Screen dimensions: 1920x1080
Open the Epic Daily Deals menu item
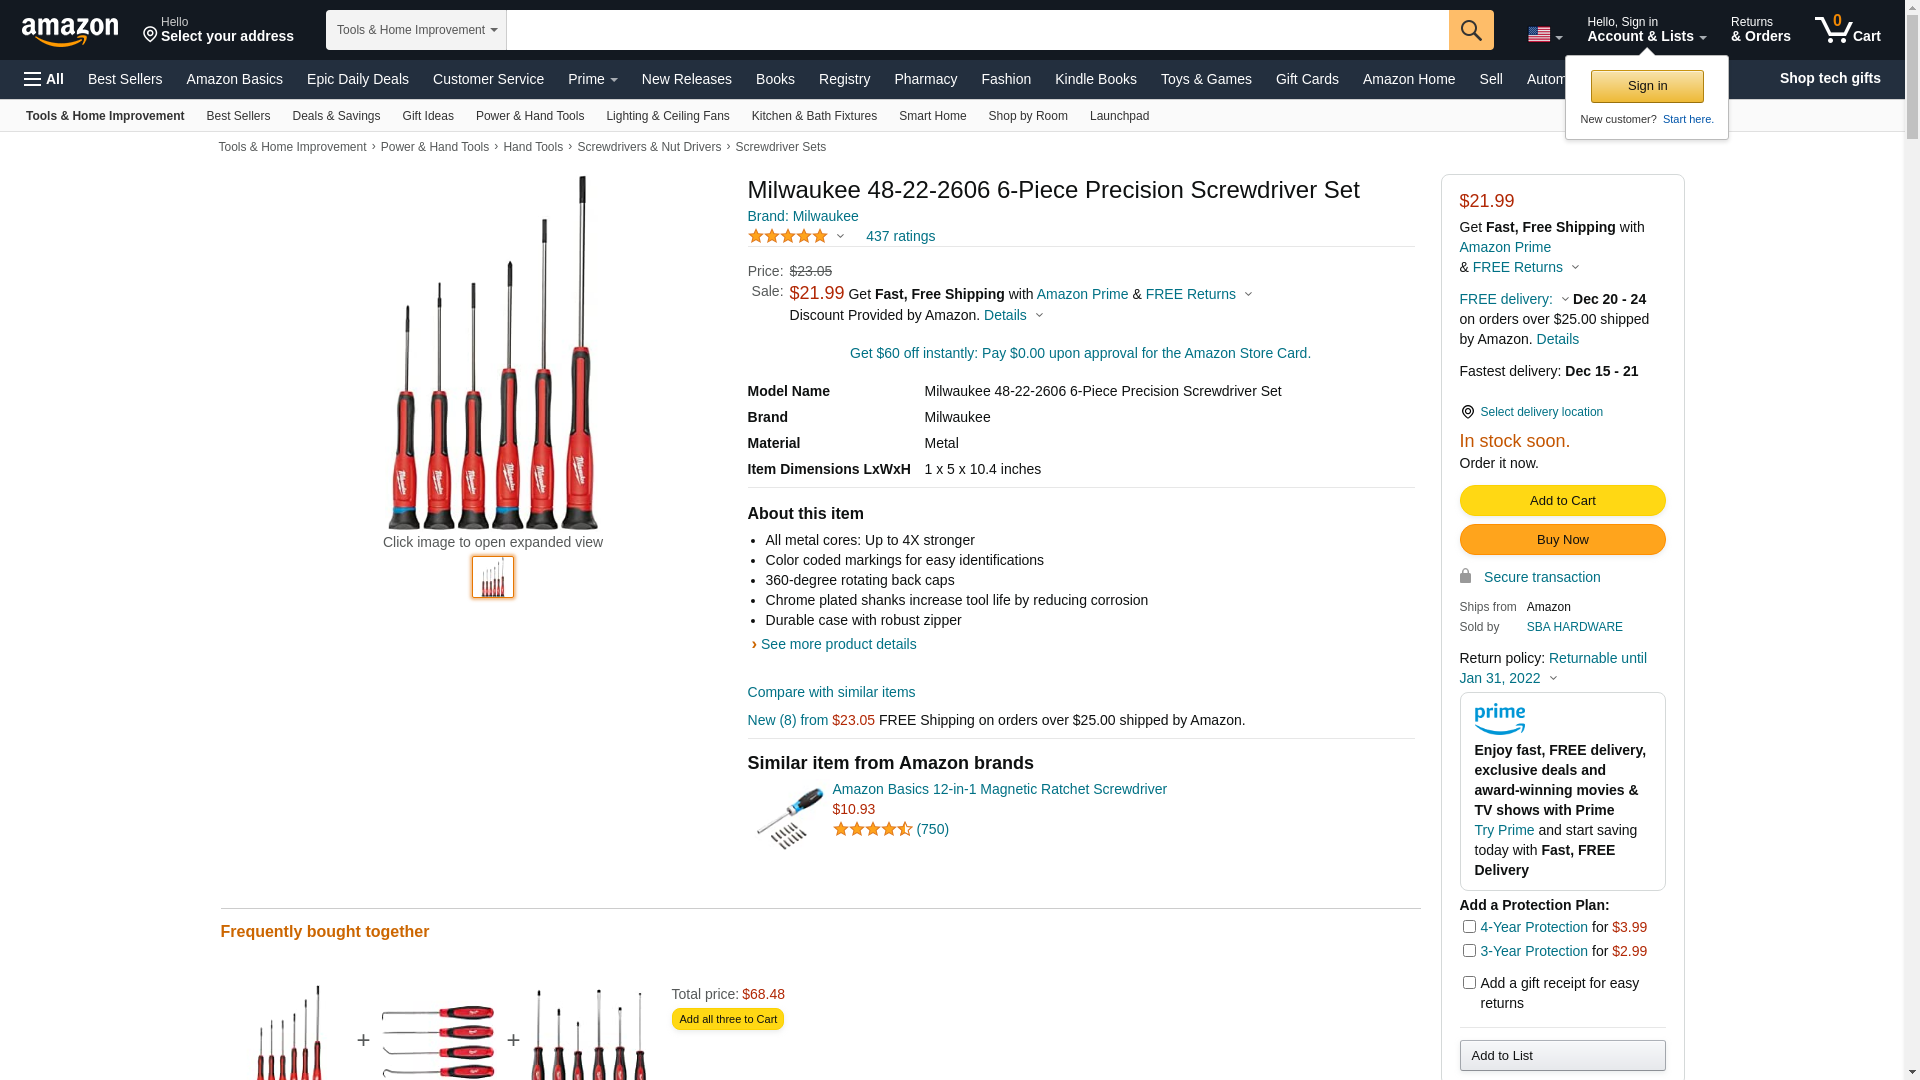(357, 79)
